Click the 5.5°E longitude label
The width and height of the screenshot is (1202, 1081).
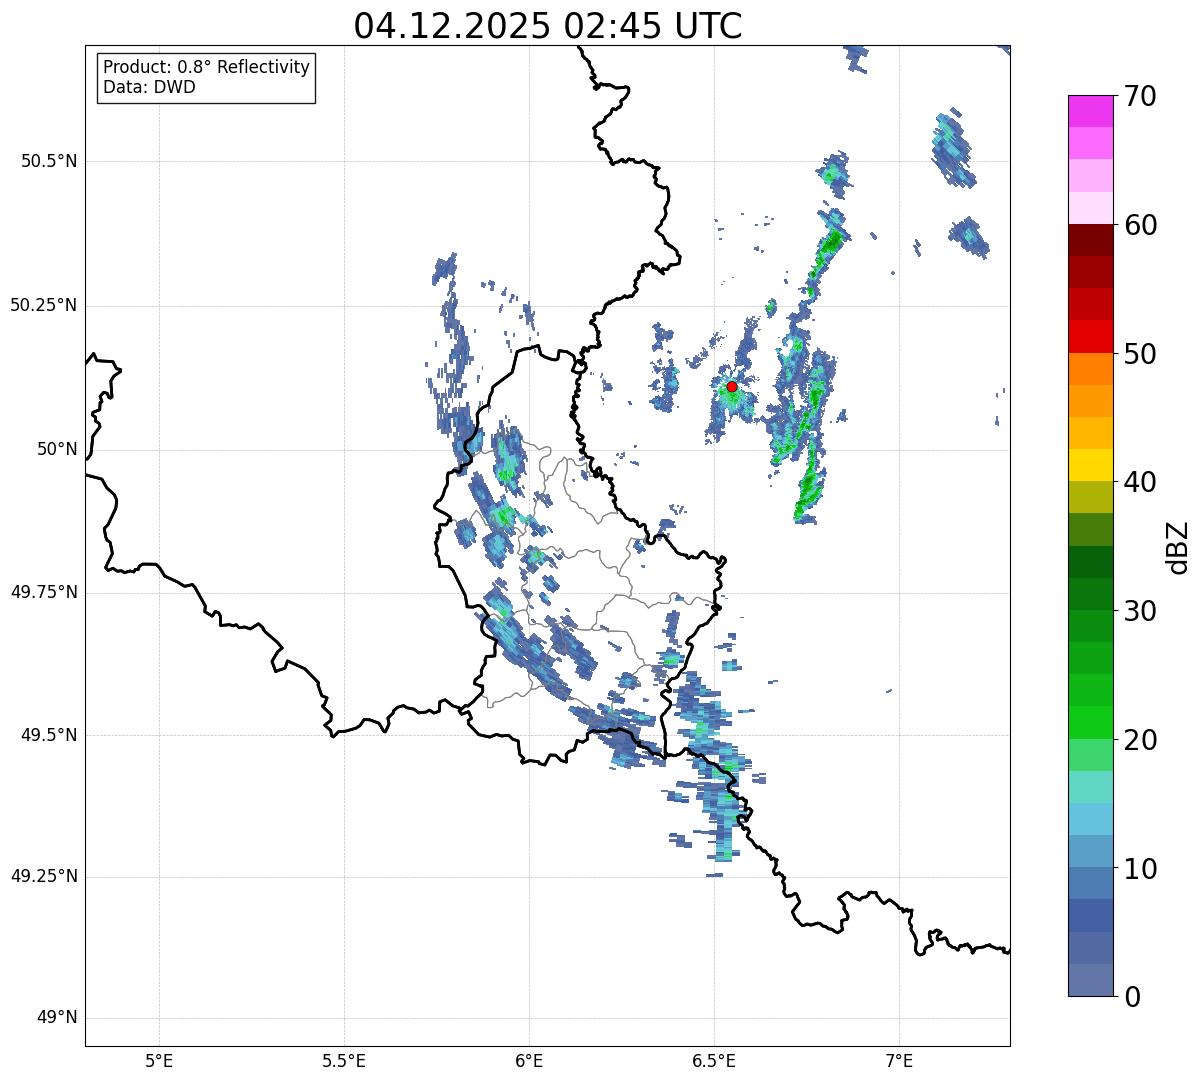click(x=344, y=1060)
